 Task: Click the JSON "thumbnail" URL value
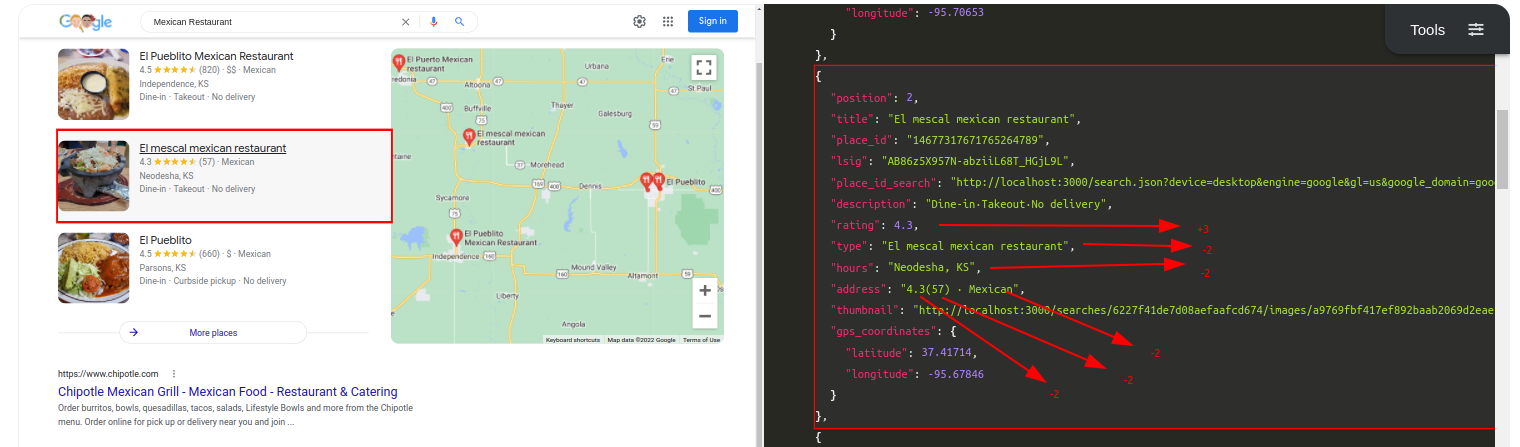[x=1204, y=310]
